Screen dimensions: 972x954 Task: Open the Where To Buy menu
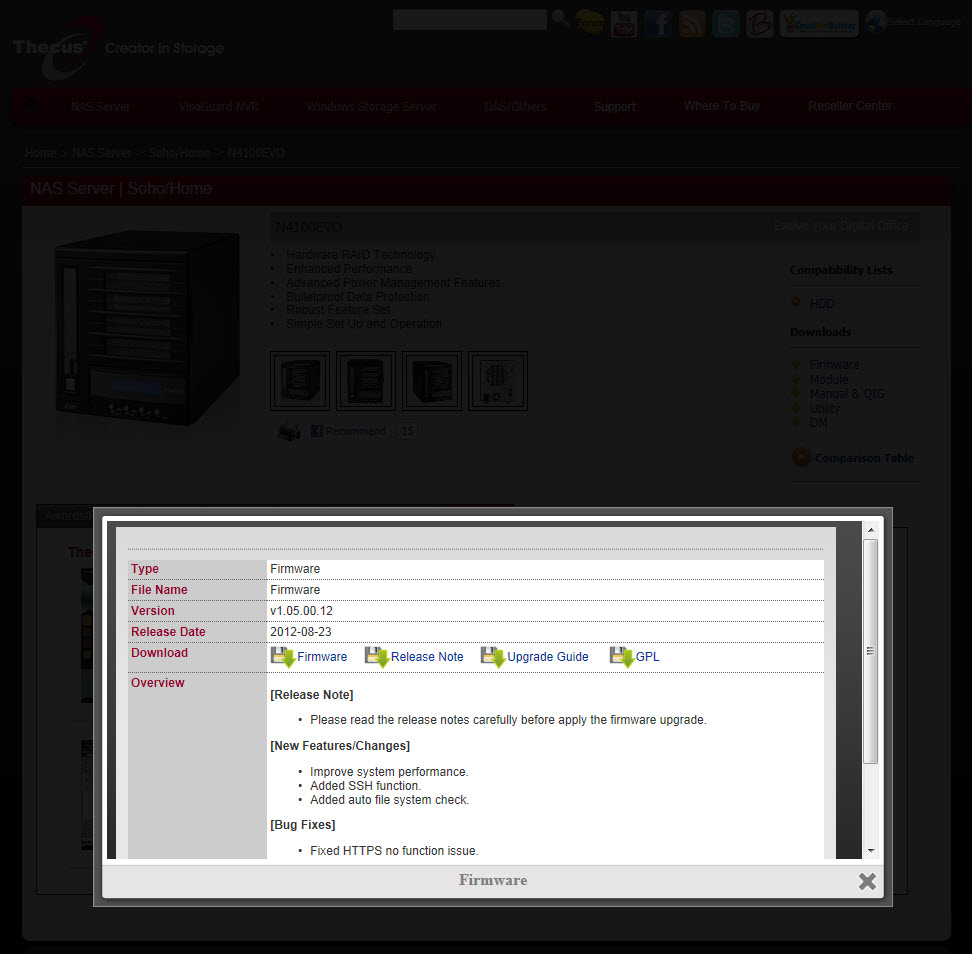722,106
